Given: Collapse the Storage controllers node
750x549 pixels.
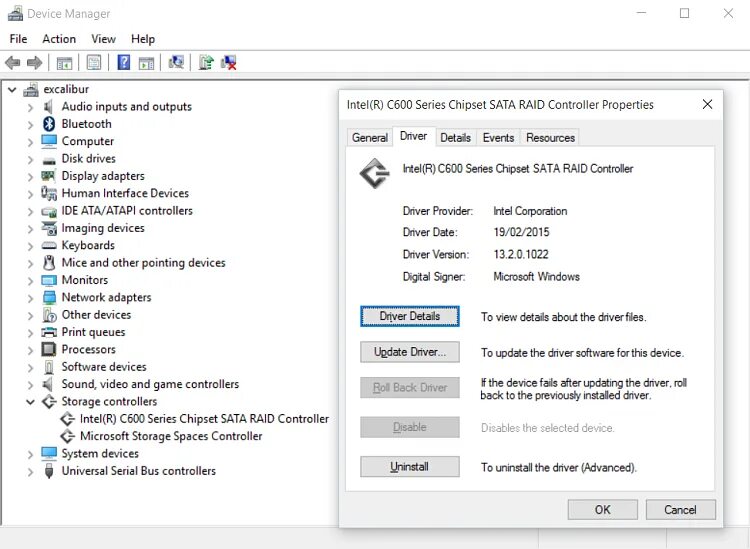Looking at the screenshot, I should coord(31,402).
